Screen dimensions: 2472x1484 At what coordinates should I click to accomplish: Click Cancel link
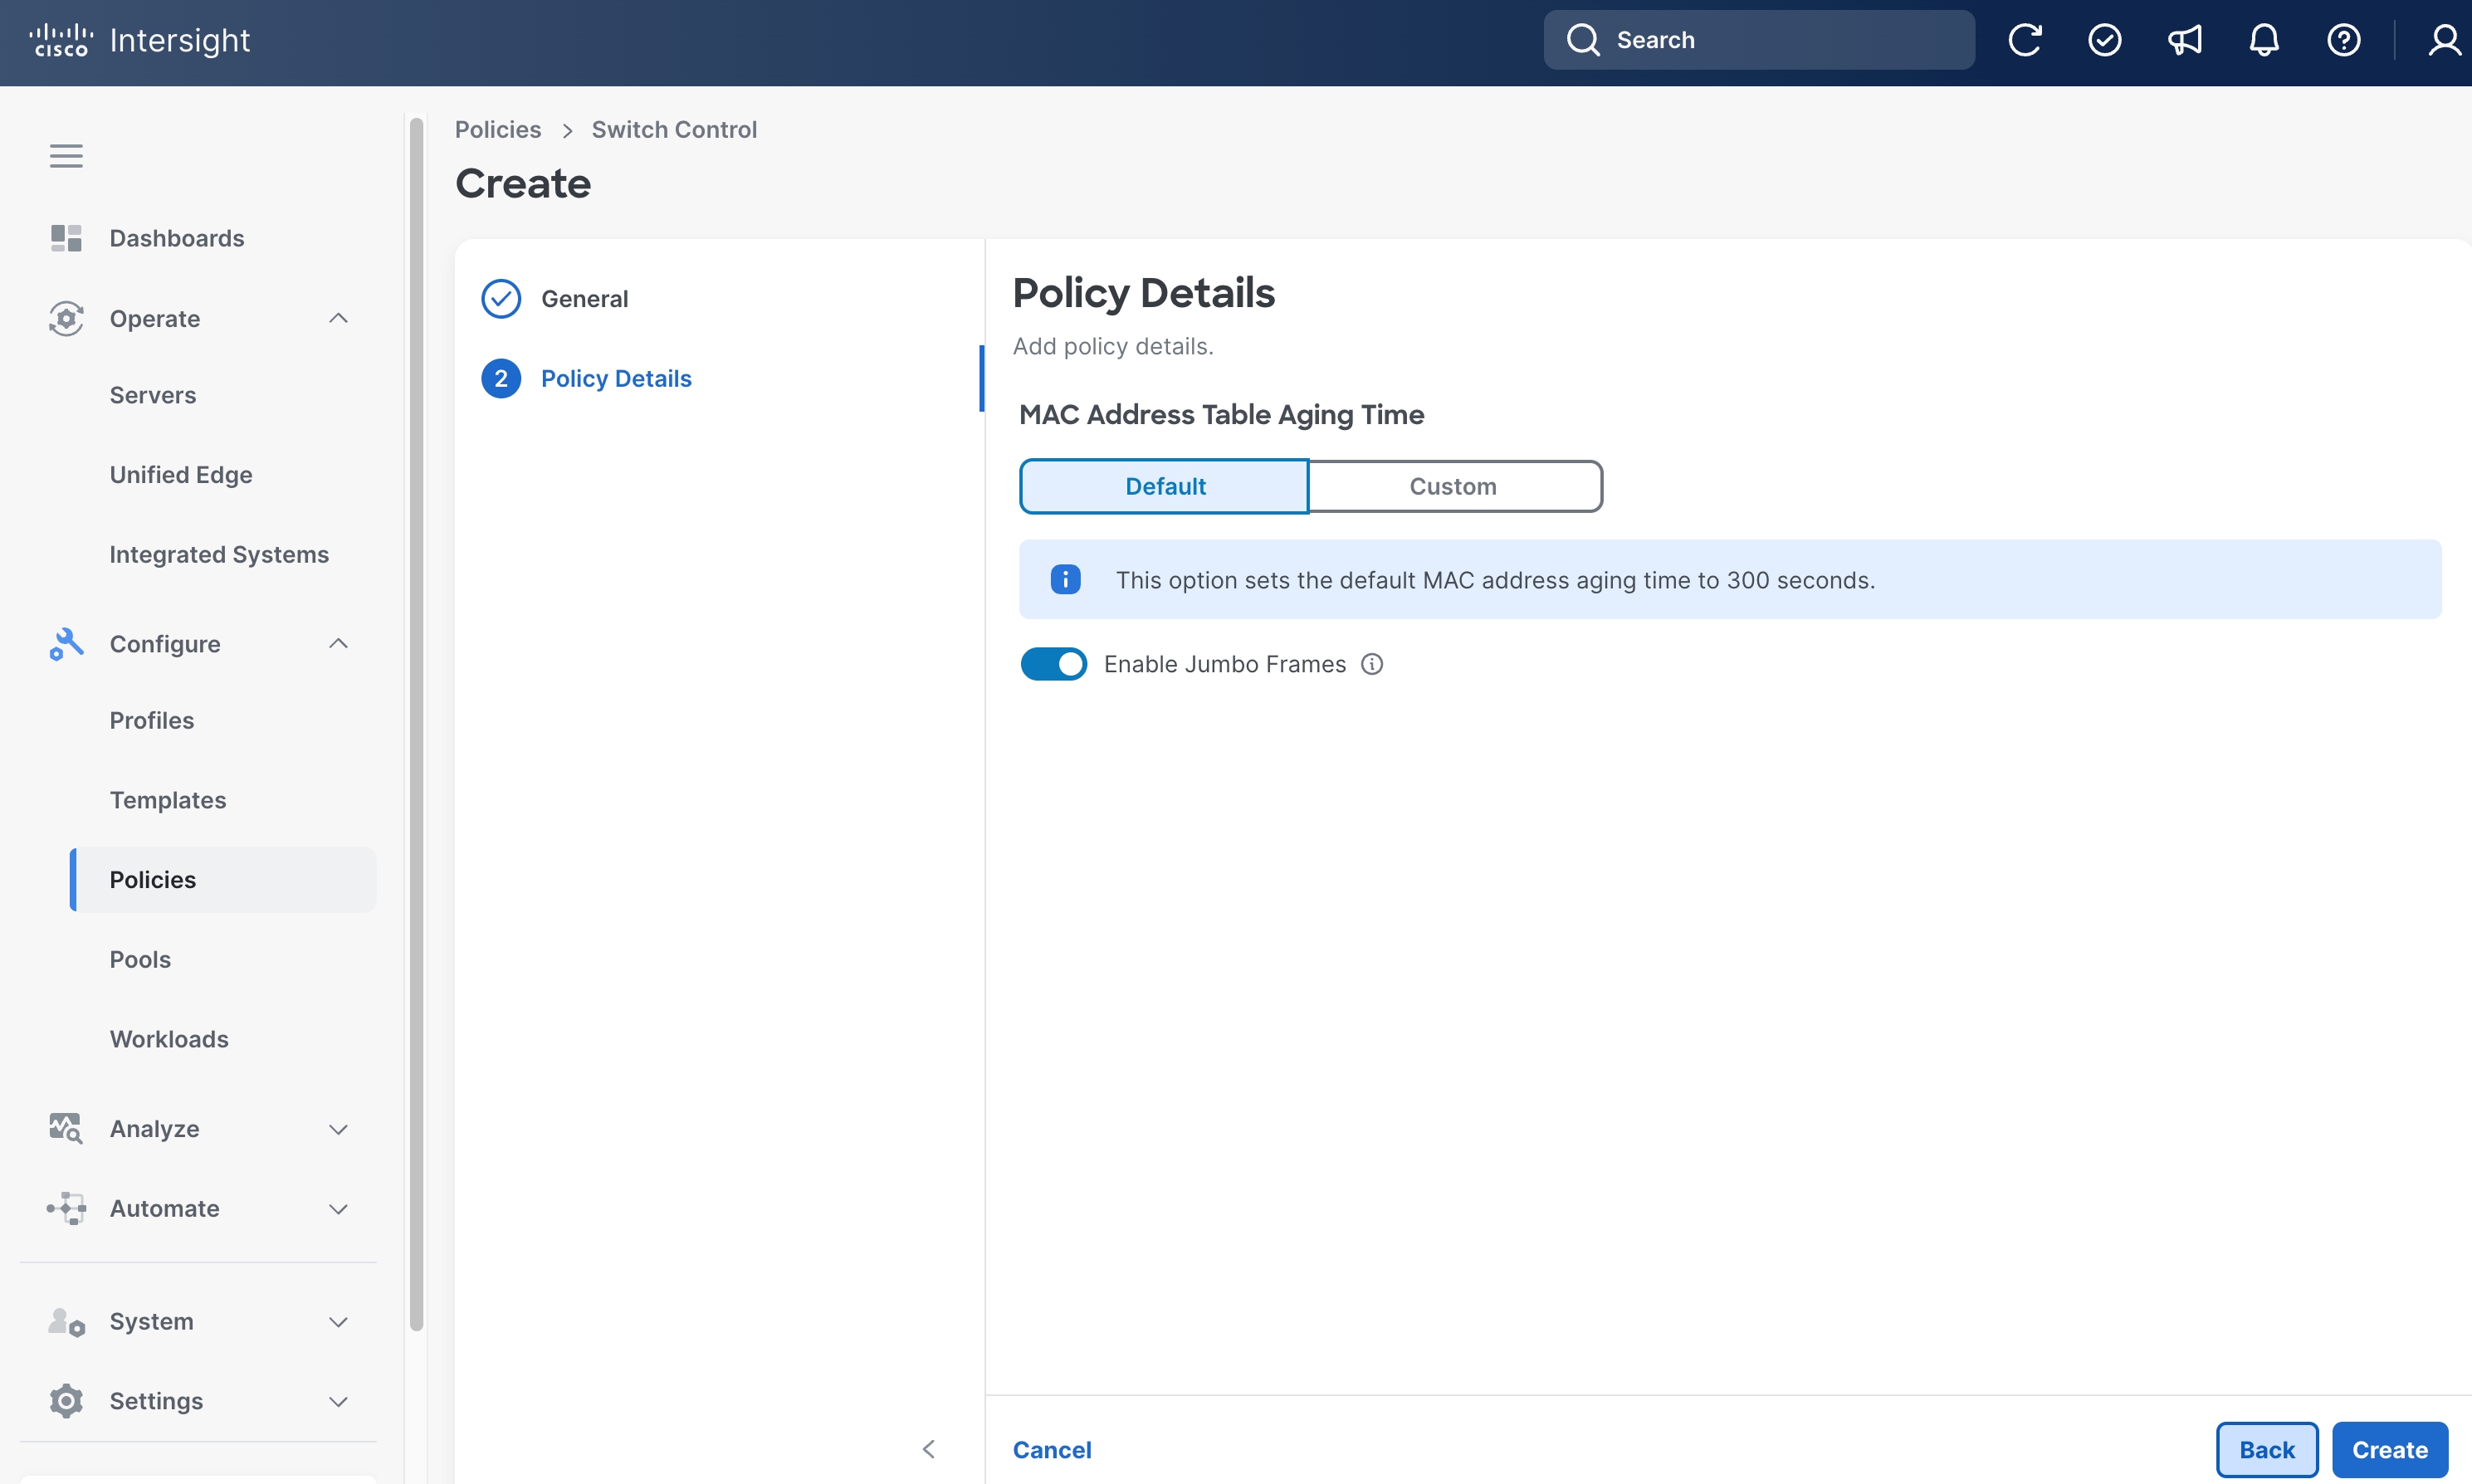[x=1052, y=1449]
